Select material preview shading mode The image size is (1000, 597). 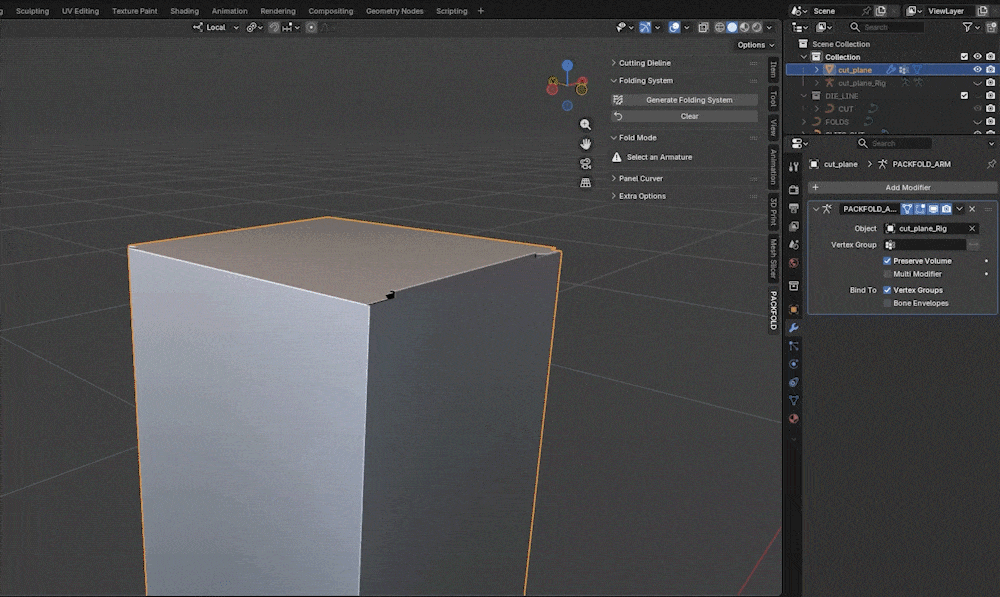(x=744, y=27)
